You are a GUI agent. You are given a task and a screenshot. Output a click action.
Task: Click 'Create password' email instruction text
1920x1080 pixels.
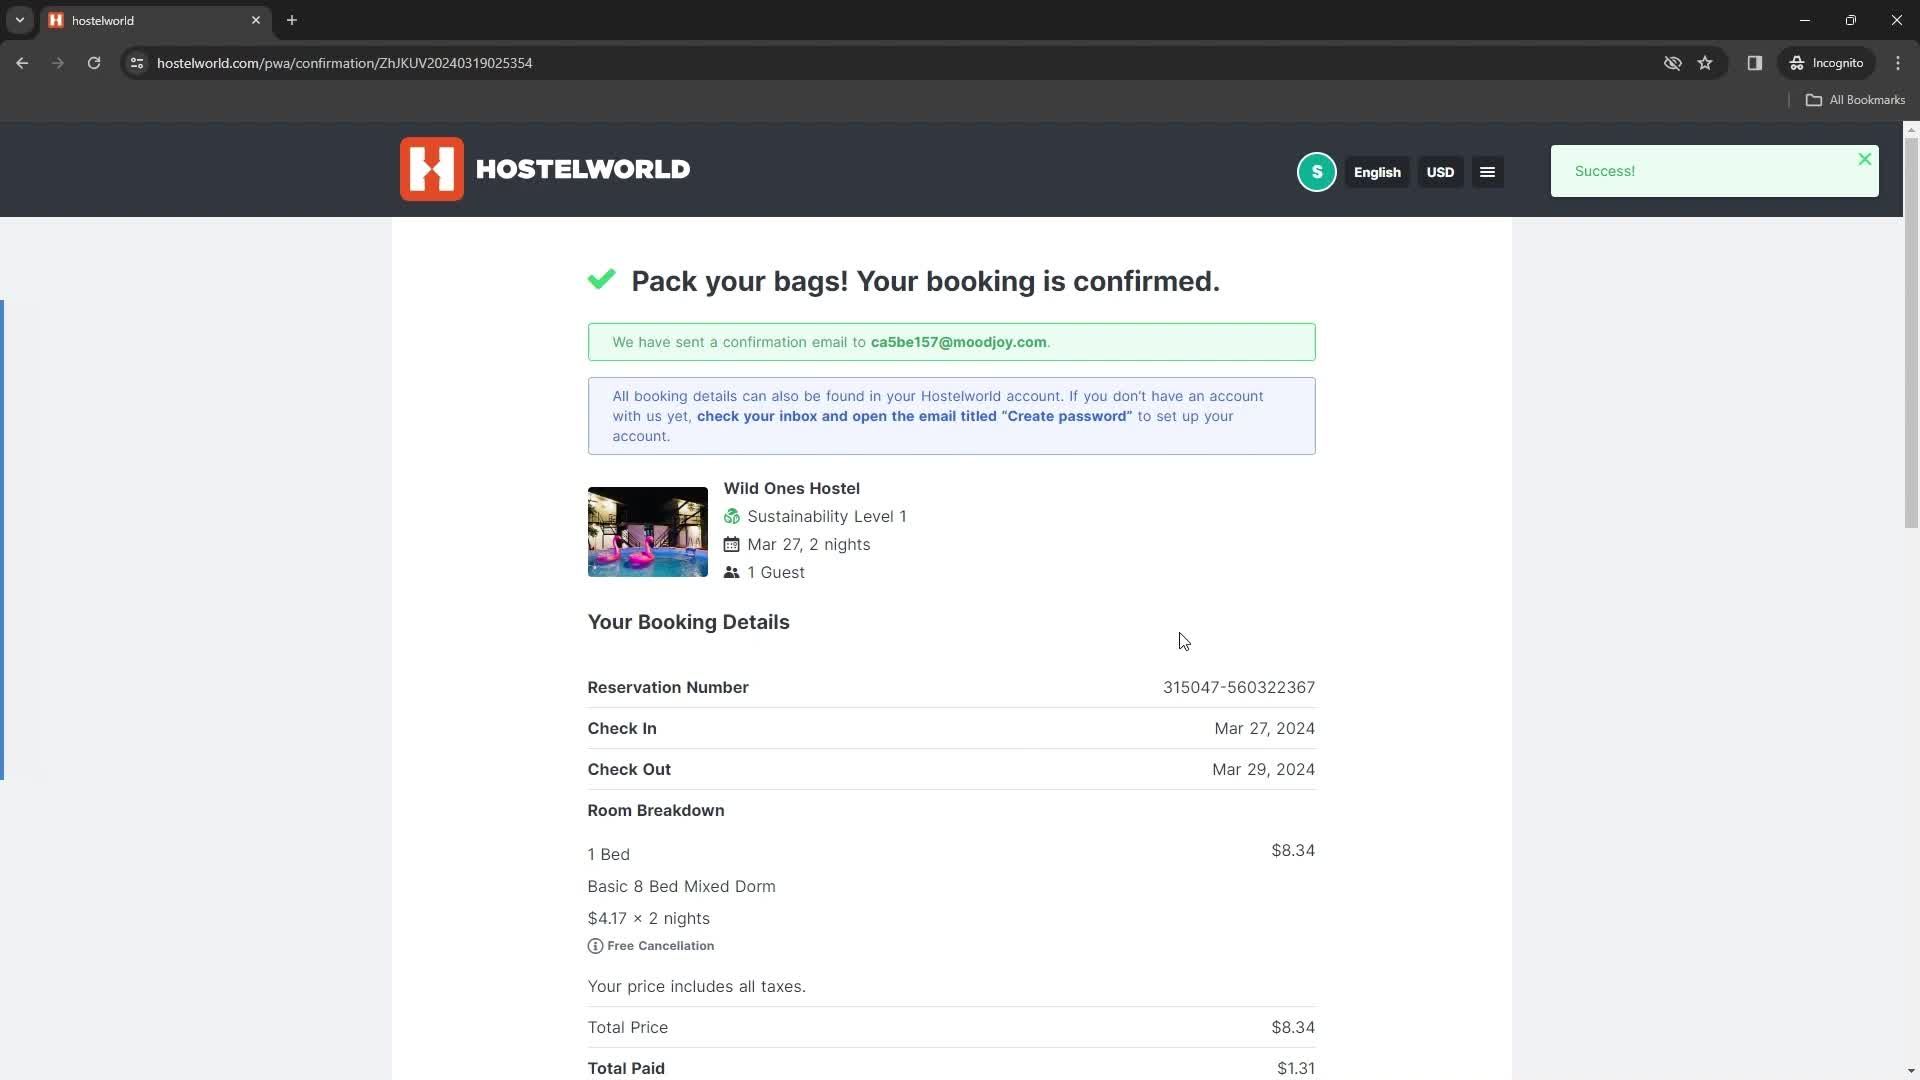(914, 416)
